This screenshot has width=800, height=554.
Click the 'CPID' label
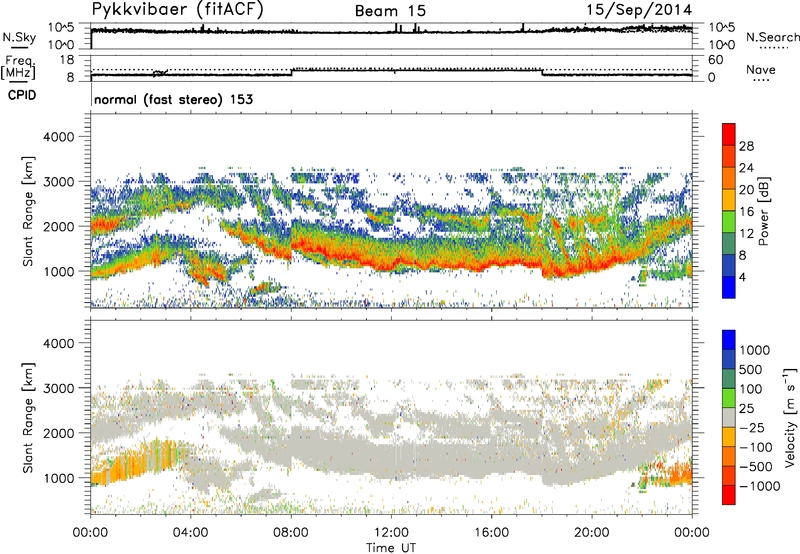click(x=22, y=95)
